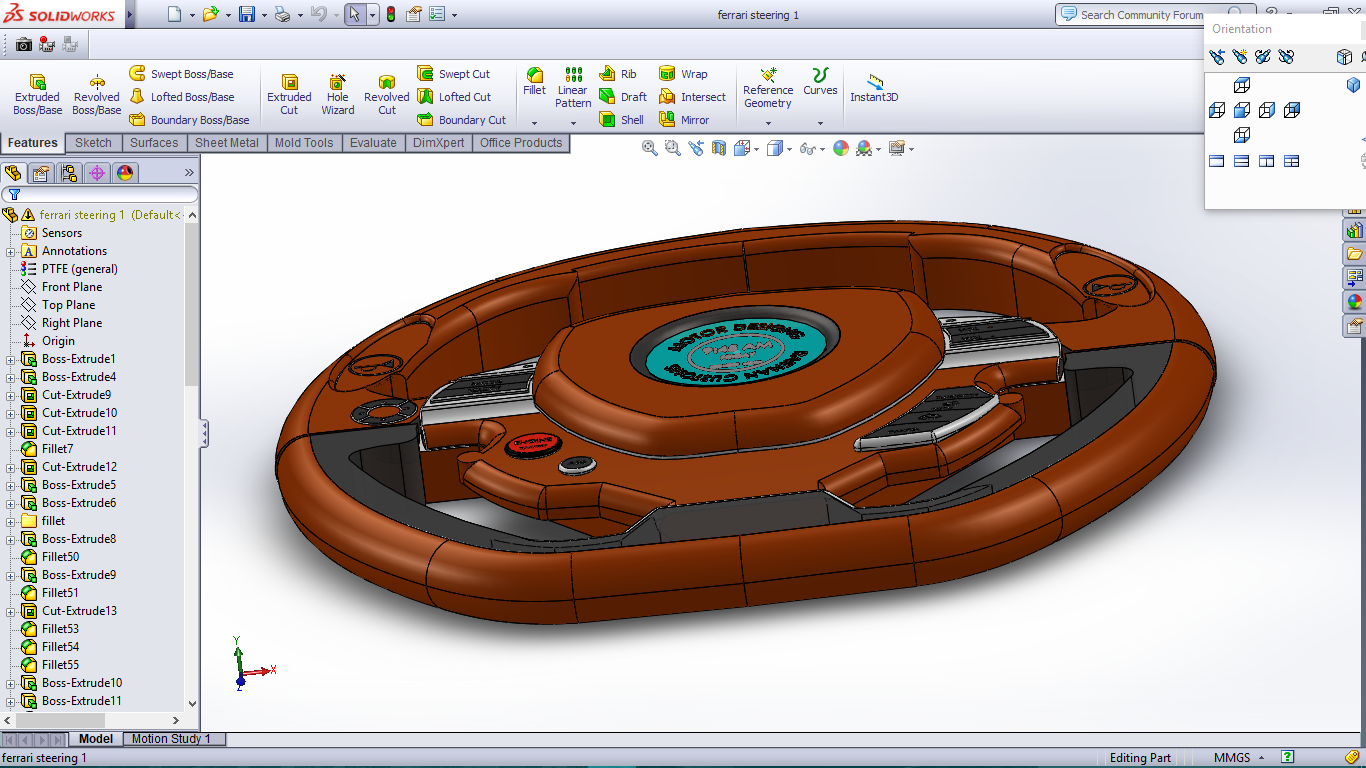1366x768 pixels.
Task: Open the DimXpertManager tab icon
Action: [97, 173]
